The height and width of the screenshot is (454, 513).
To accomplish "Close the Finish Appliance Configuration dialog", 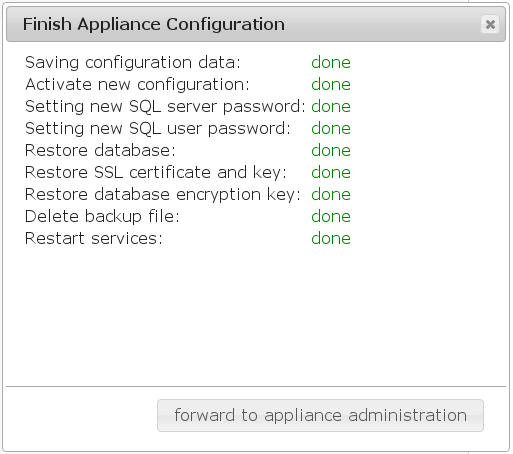I will coord(490,24).
